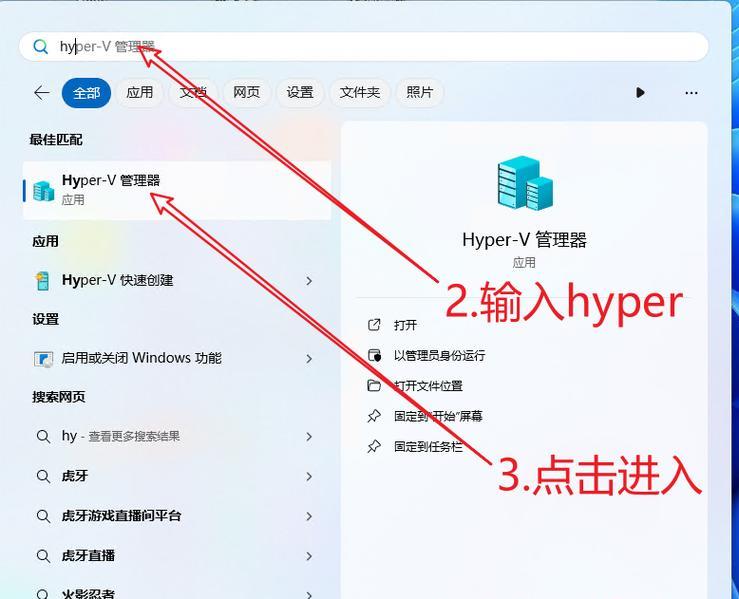Click the run-as-administrator shield icon
Image resolution: width=739 pixels, height=599 pixels.
[x=374, y=355]
